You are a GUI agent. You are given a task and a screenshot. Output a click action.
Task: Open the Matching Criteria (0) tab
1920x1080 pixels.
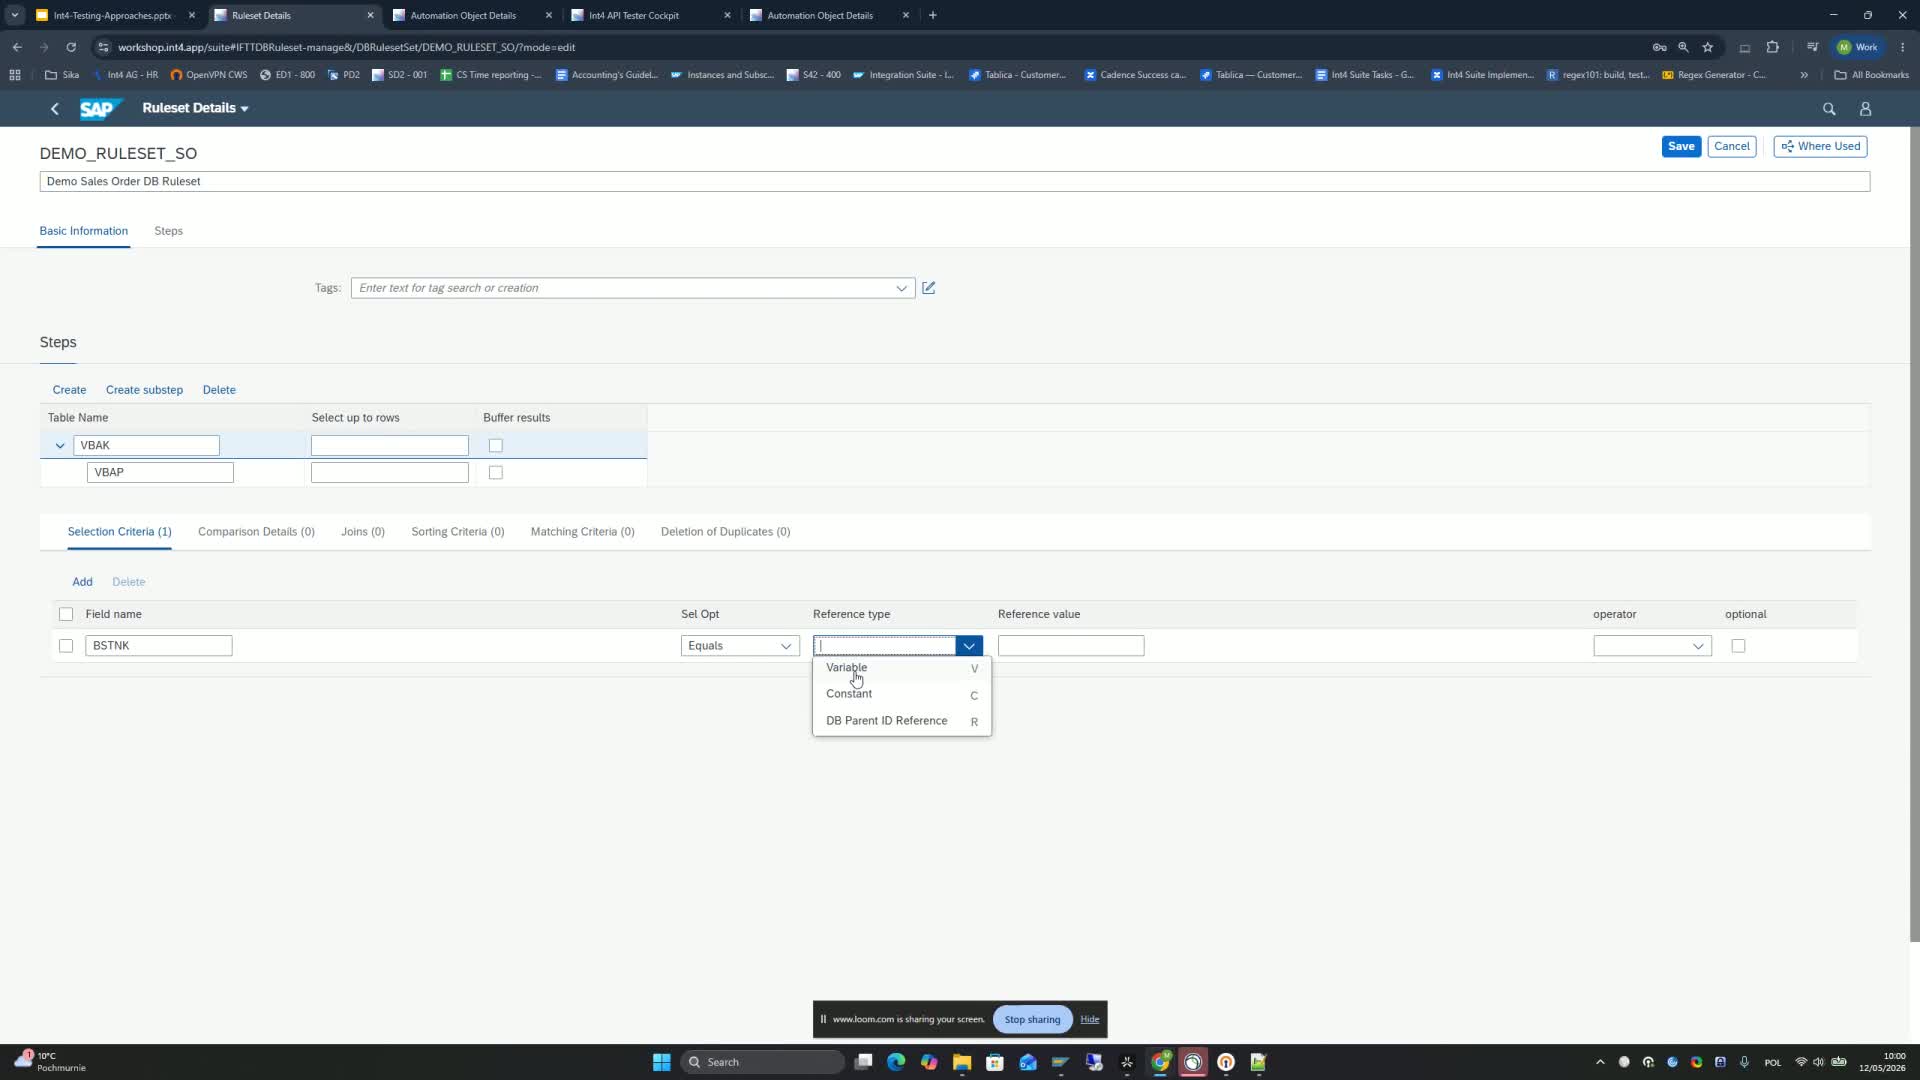[583, 532]
